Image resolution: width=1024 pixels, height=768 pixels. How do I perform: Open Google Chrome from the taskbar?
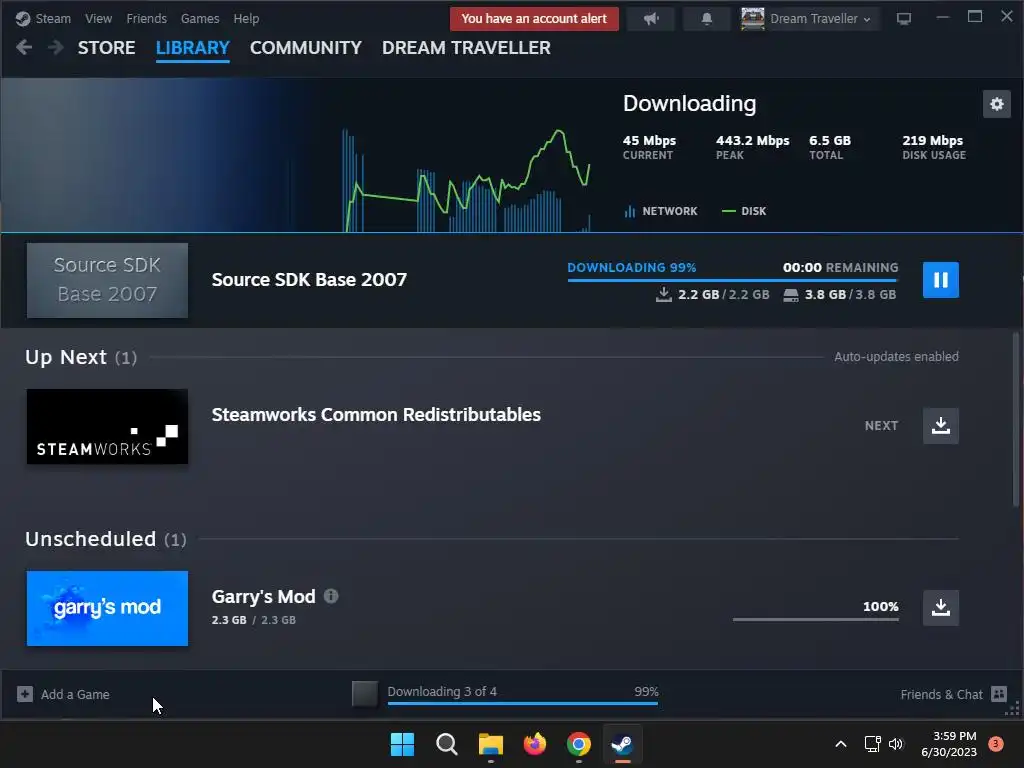[x=579, y=744]
